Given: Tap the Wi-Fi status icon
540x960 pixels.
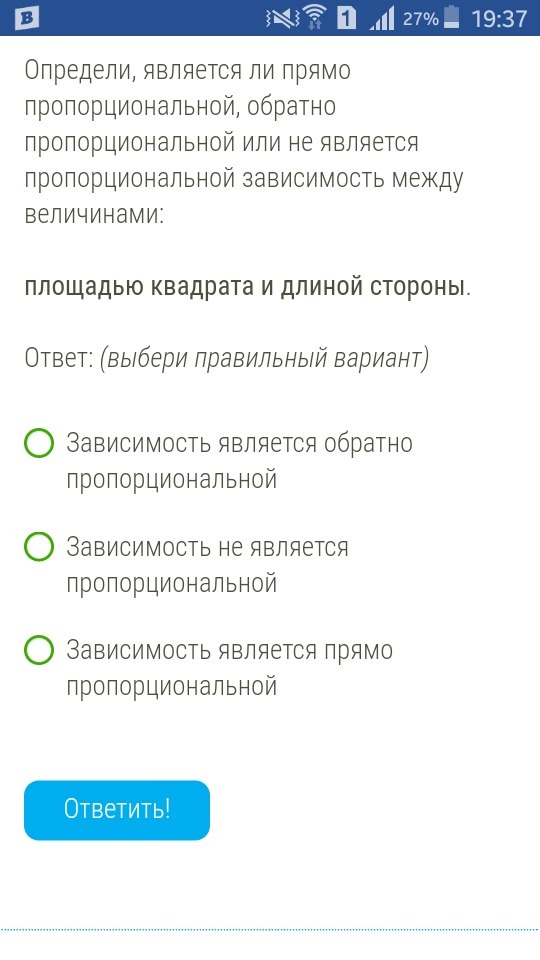Looking at the screenshot, I should coord(316,18).
